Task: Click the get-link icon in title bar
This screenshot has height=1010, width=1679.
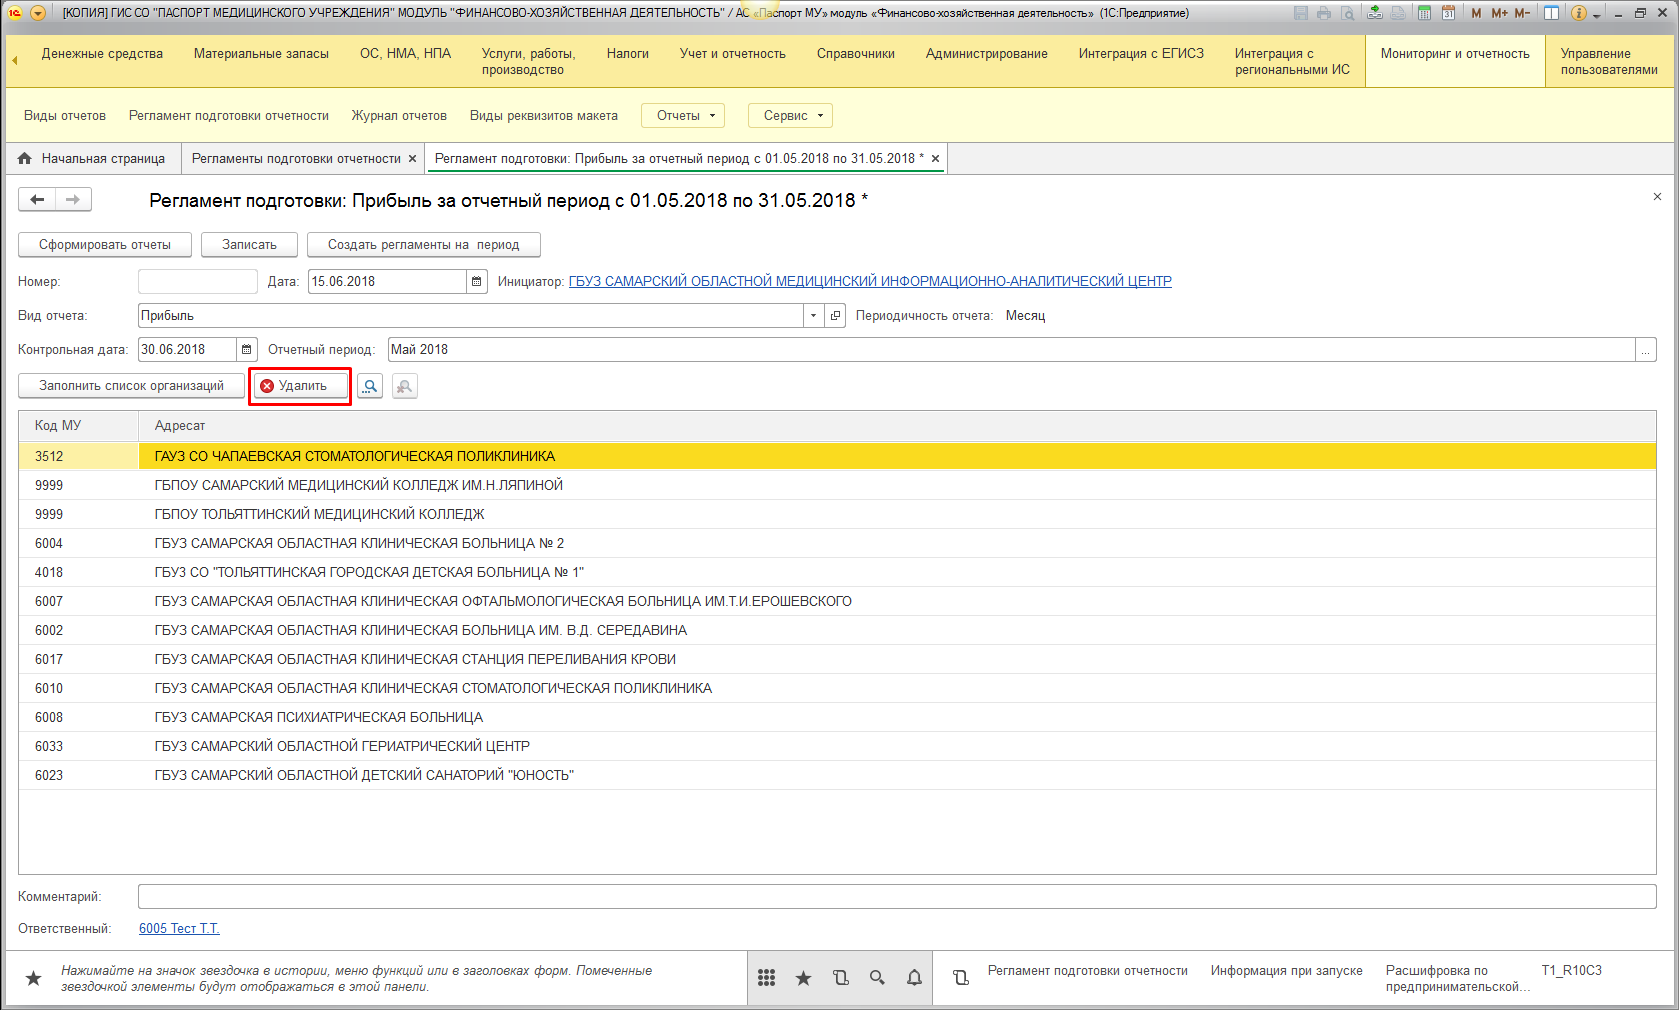Action: coord(1375,13)
